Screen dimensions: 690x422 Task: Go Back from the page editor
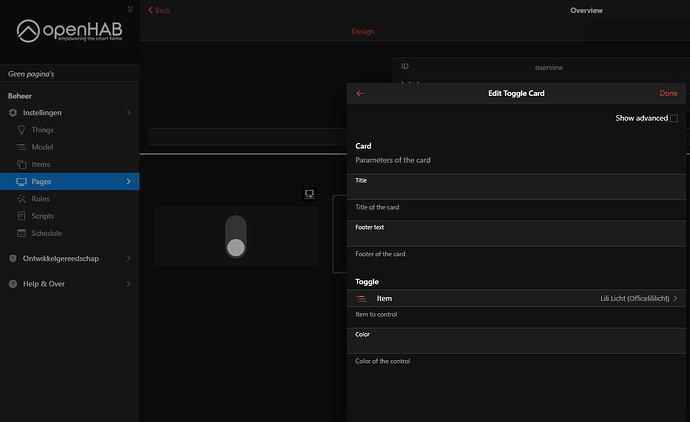click(160, 10)
